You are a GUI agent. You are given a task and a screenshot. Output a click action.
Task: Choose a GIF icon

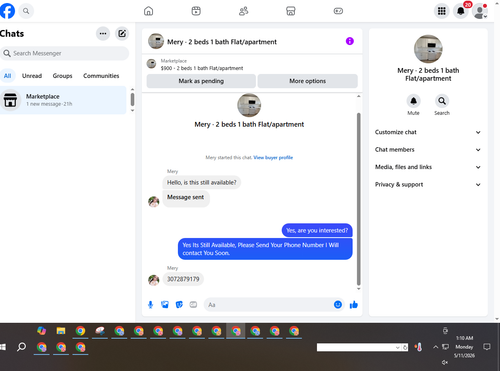point(193,305)
